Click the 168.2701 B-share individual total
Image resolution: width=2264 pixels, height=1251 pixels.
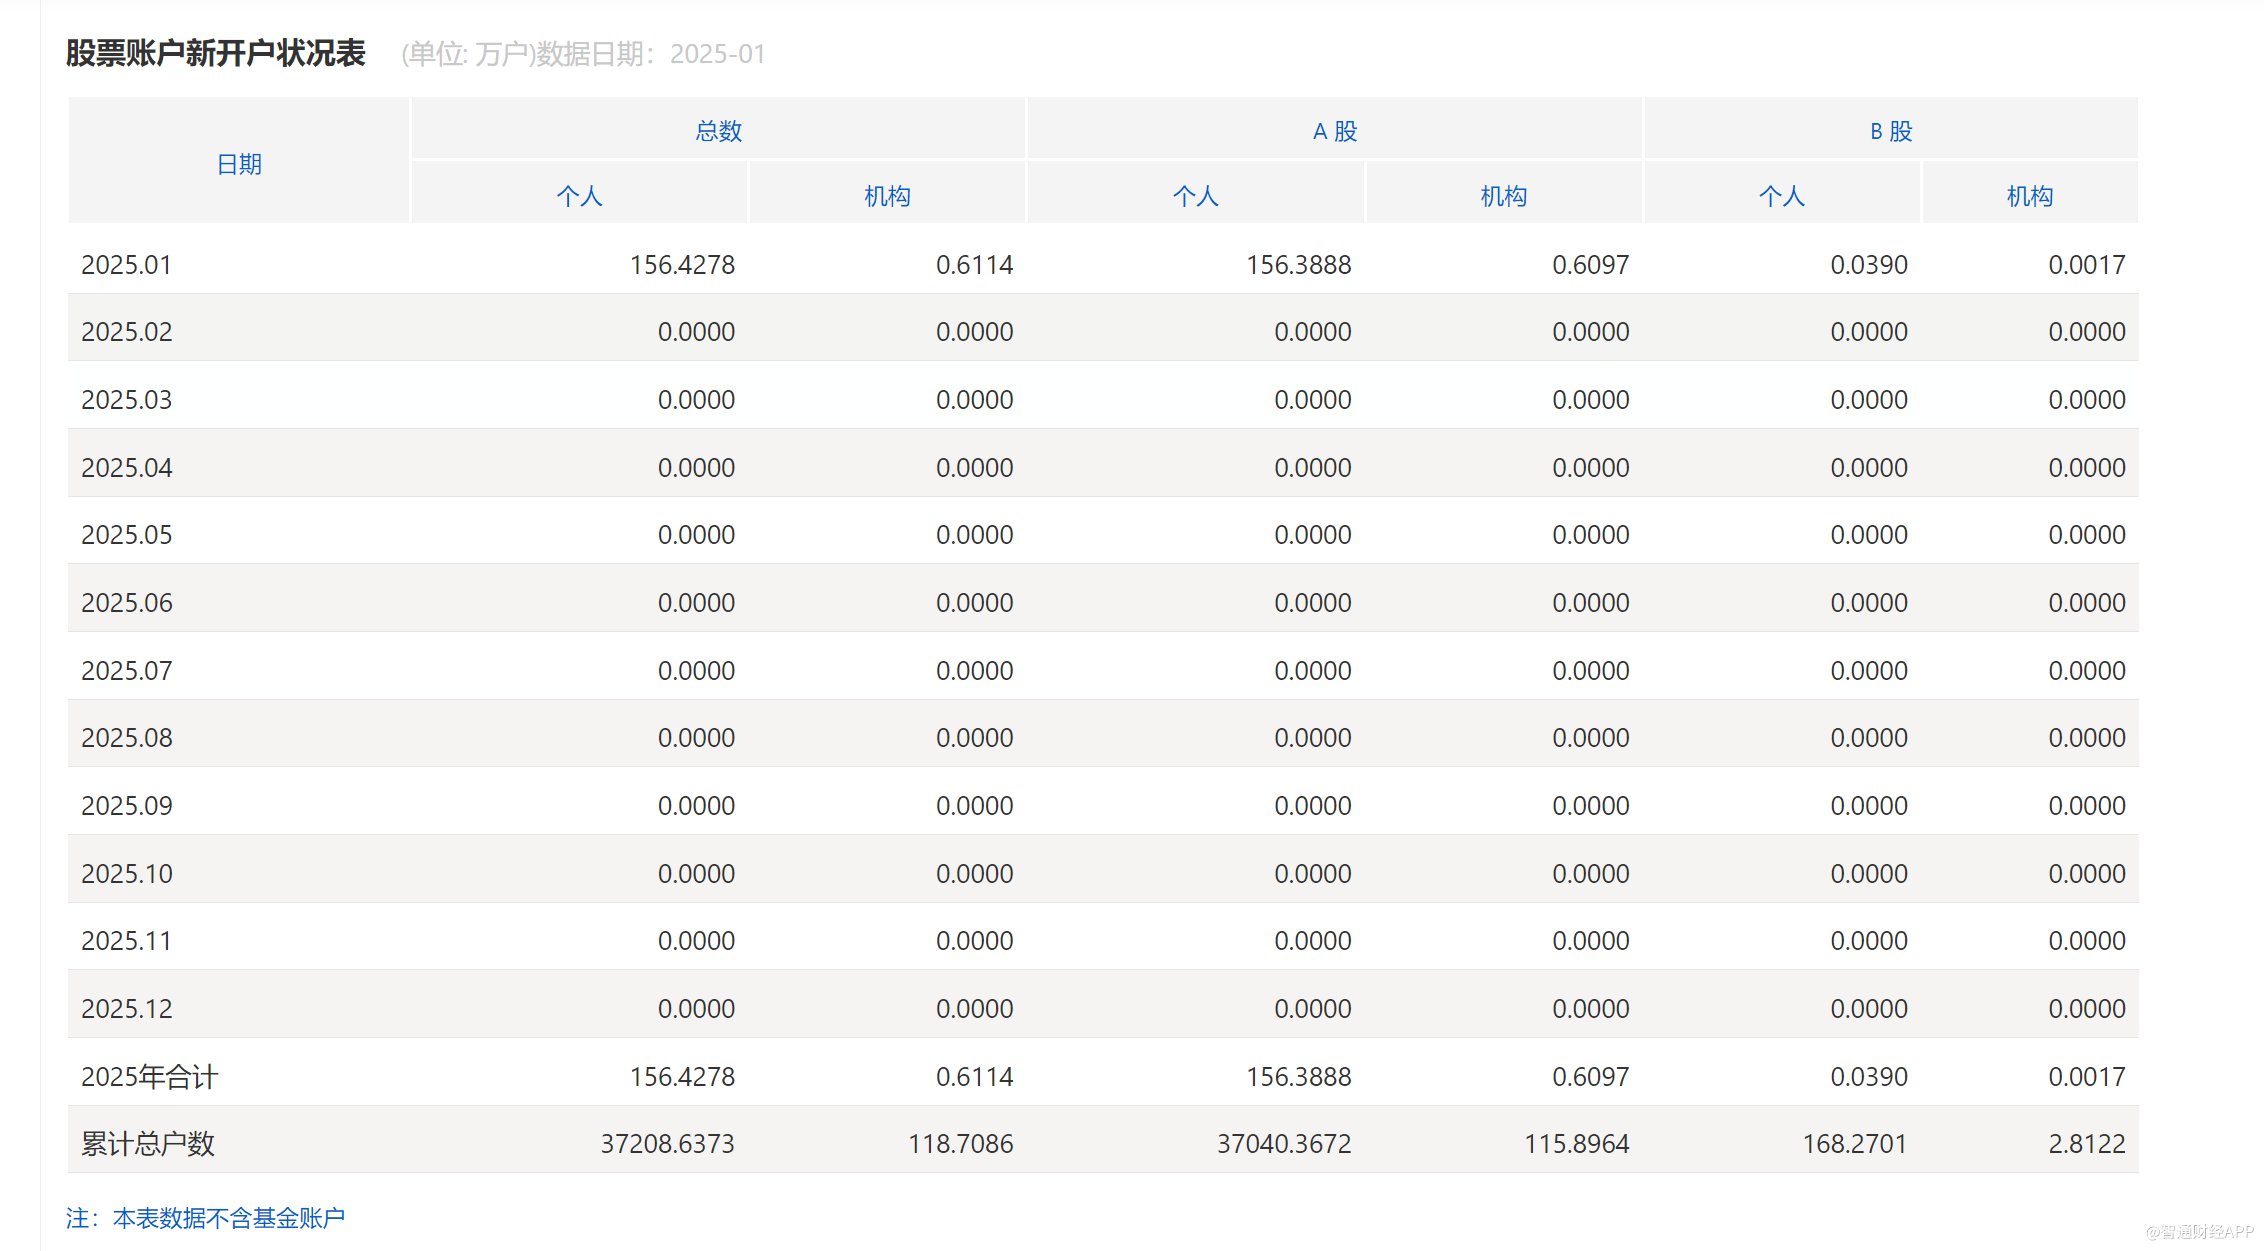tap(1854, 1143)
